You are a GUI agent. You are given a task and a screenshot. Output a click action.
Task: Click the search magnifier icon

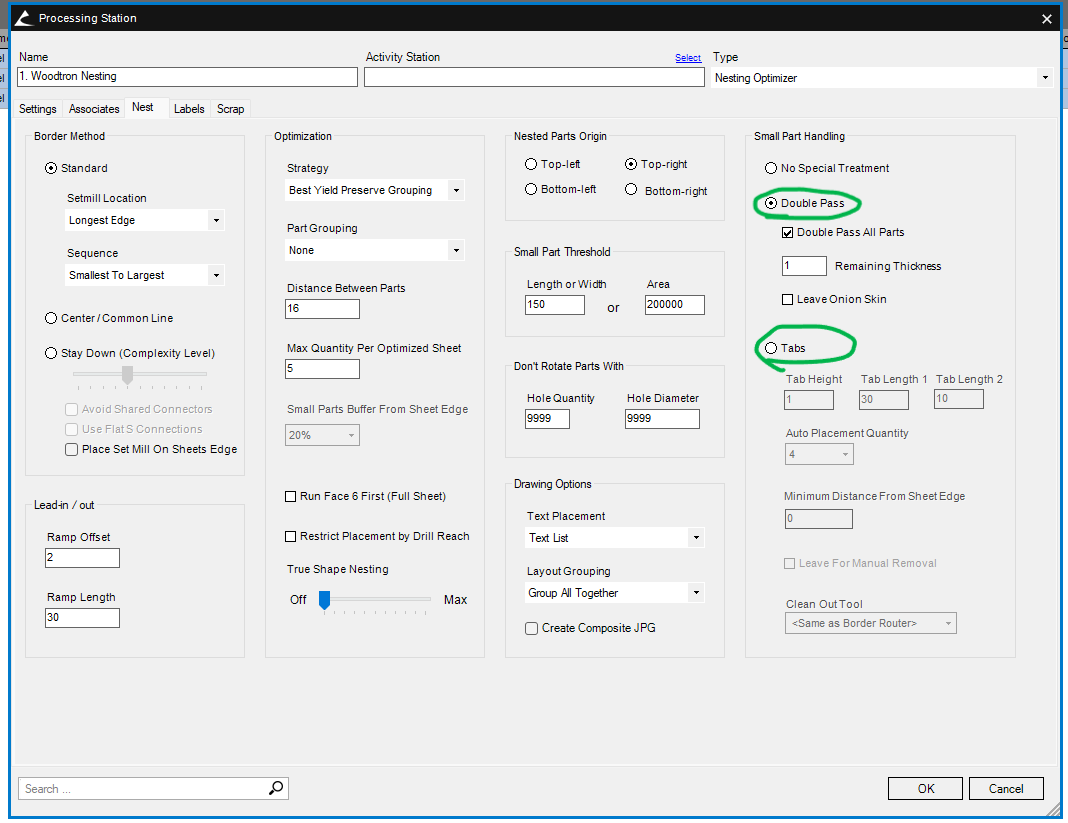(x=276, y=788)
